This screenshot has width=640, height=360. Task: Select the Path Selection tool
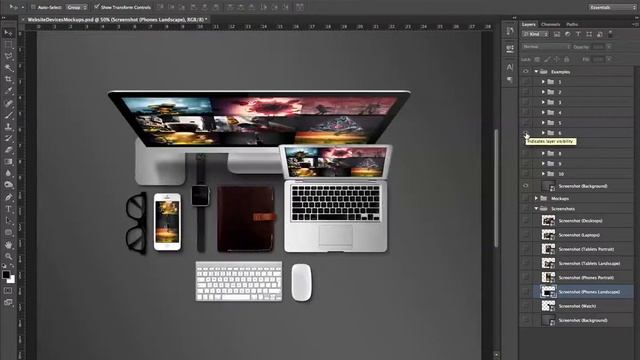[x=8, y=221]
